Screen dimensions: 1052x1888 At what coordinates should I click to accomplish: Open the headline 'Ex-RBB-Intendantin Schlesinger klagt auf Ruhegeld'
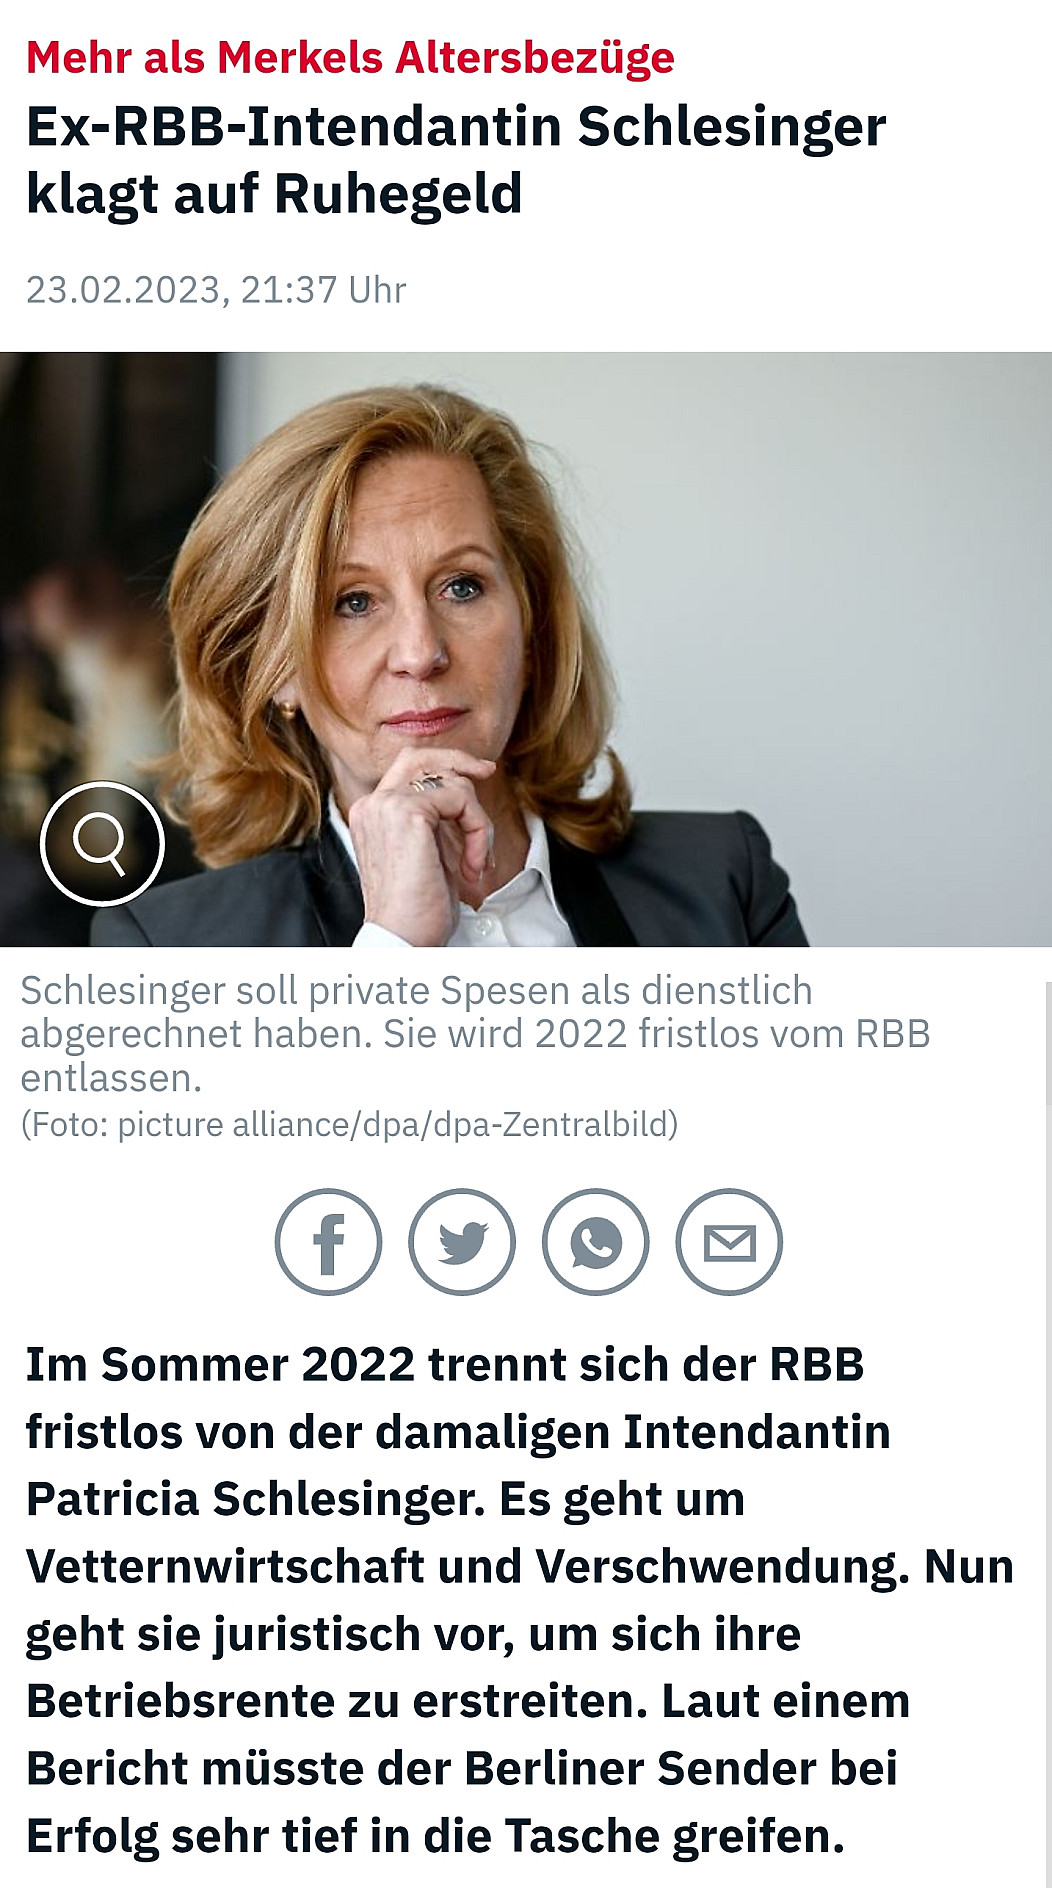(x=456, y=159)
